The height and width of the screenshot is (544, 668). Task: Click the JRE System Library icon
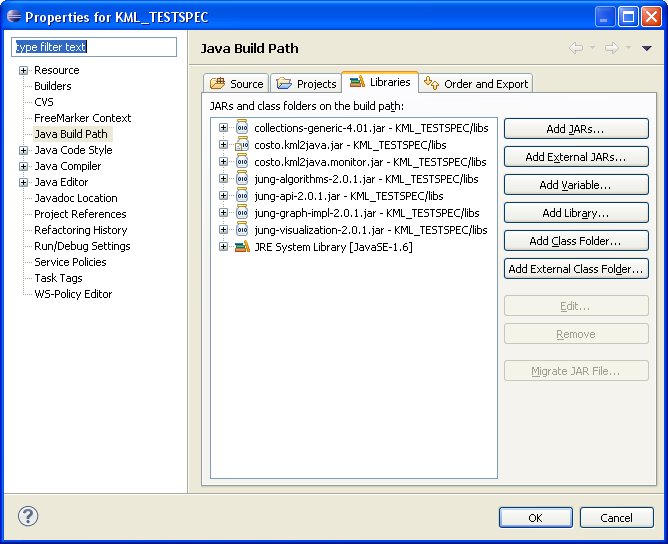242,247
